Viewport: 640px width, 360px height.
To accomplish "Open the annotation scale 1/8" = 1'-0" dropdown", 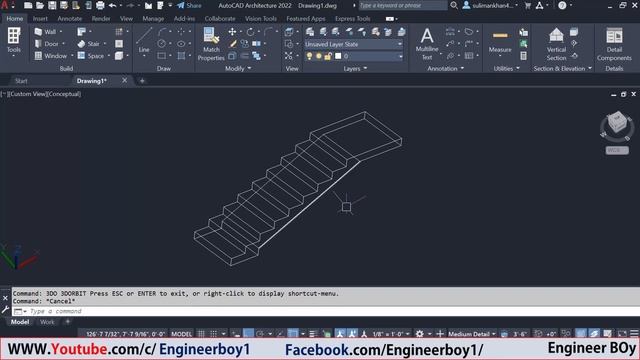I will (391, 334).
